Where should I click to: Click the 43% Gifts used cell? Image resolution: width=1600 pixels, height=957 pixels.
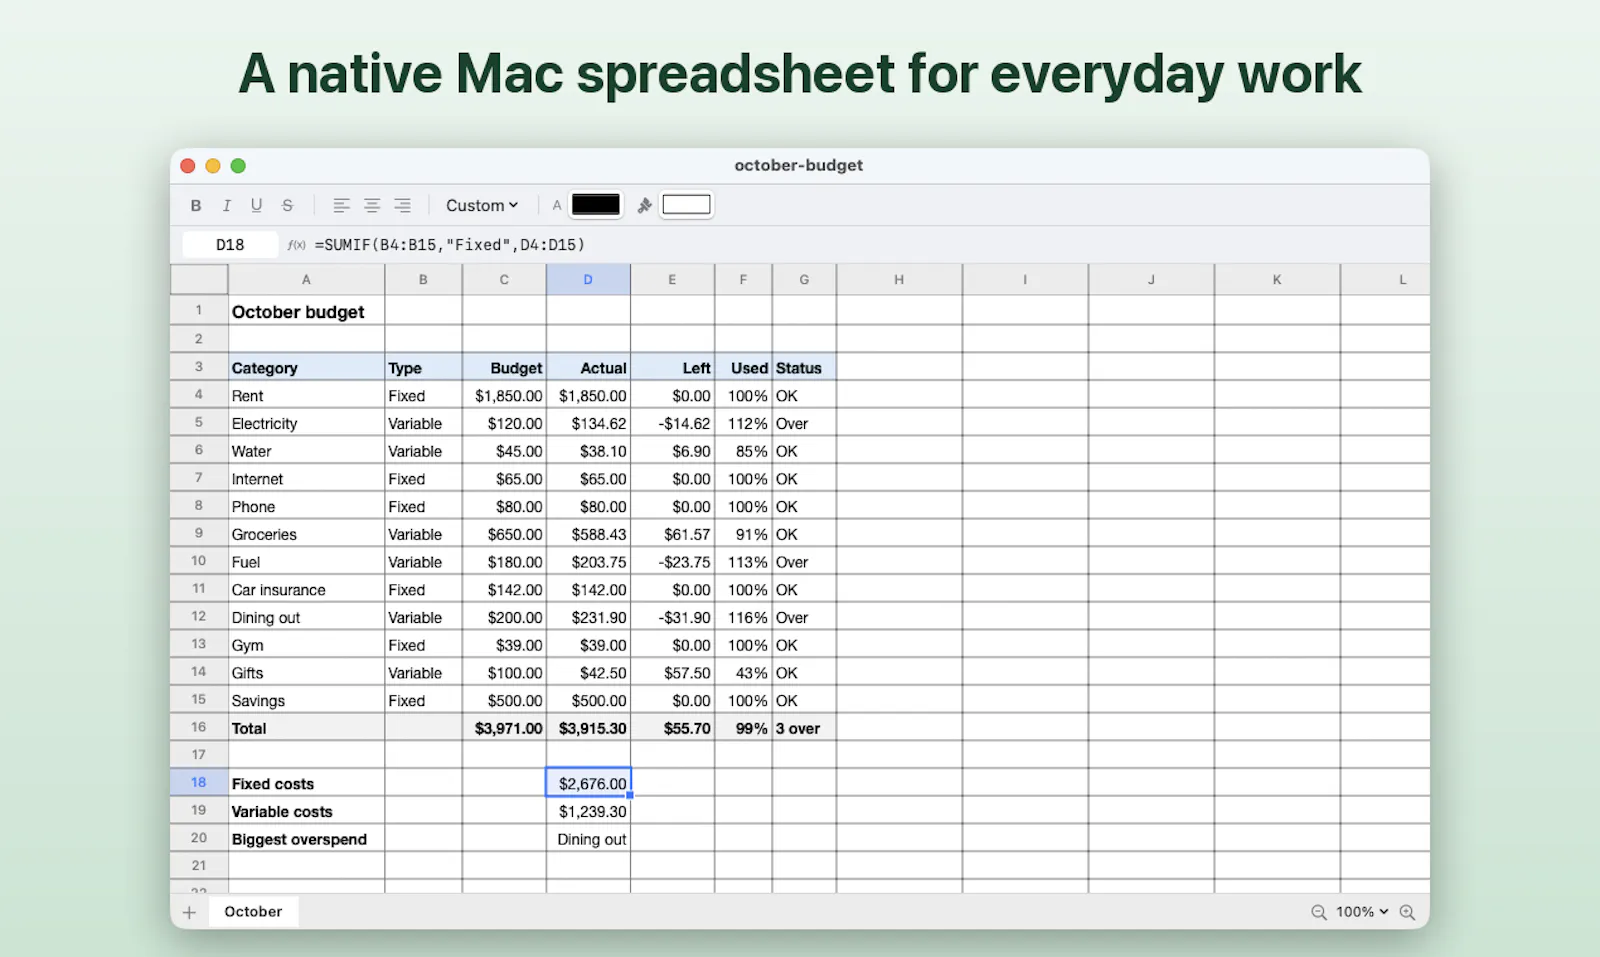[x=743, y=673]
